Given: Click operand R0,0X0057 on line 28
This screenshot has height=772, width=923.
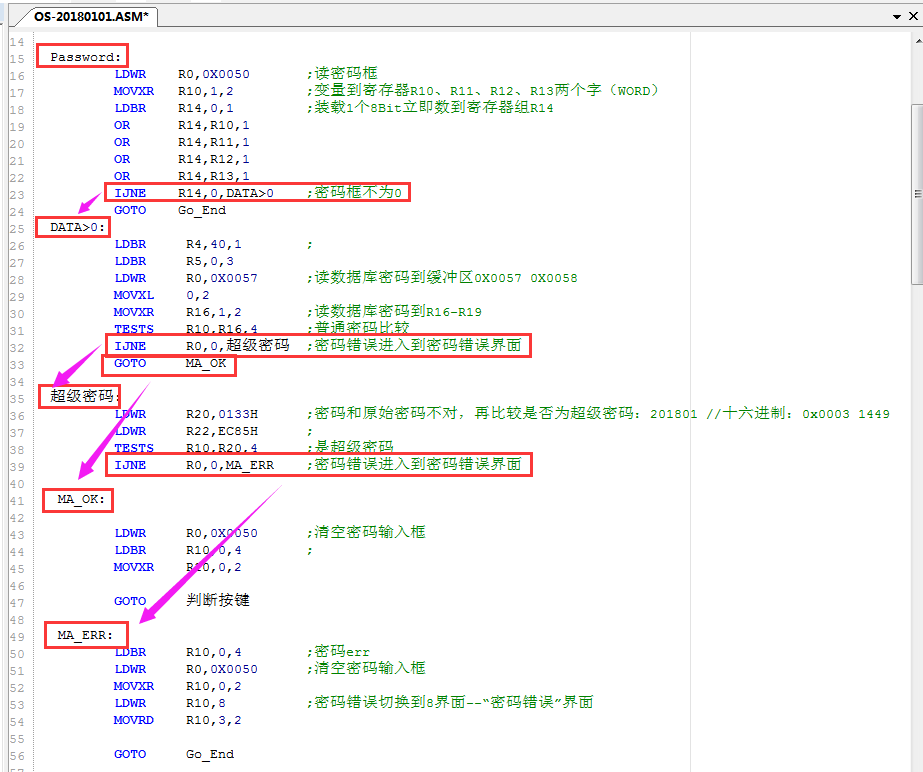Looking at the screenshot, I should point(221,278).
